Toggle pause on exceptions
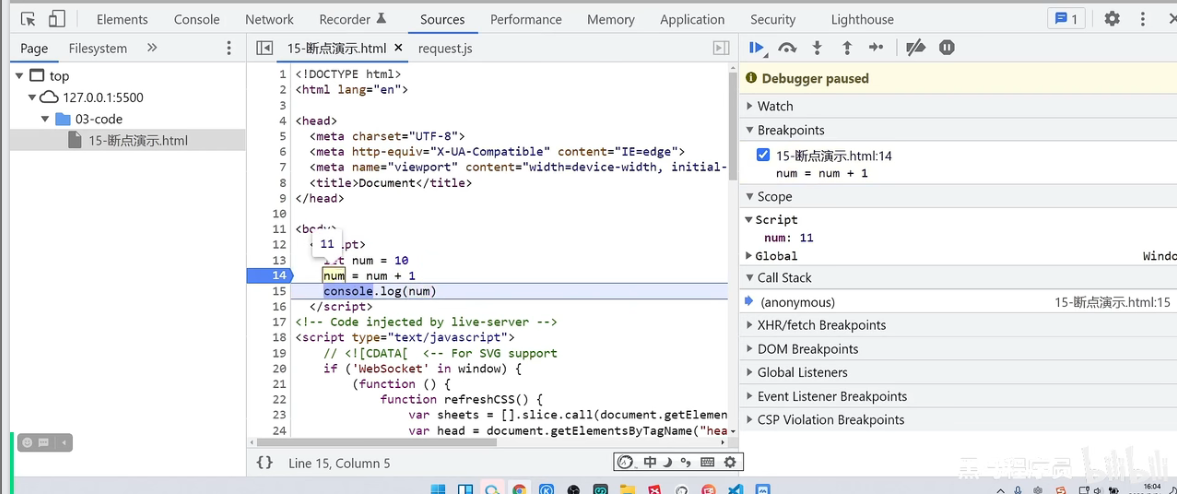 (x=947, y=48)
